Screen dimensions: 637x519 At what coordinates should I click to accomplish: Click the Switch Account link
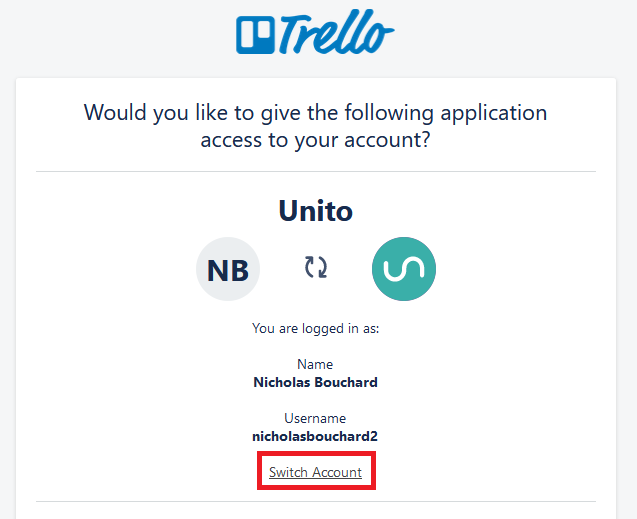click(x=315, y=472)
